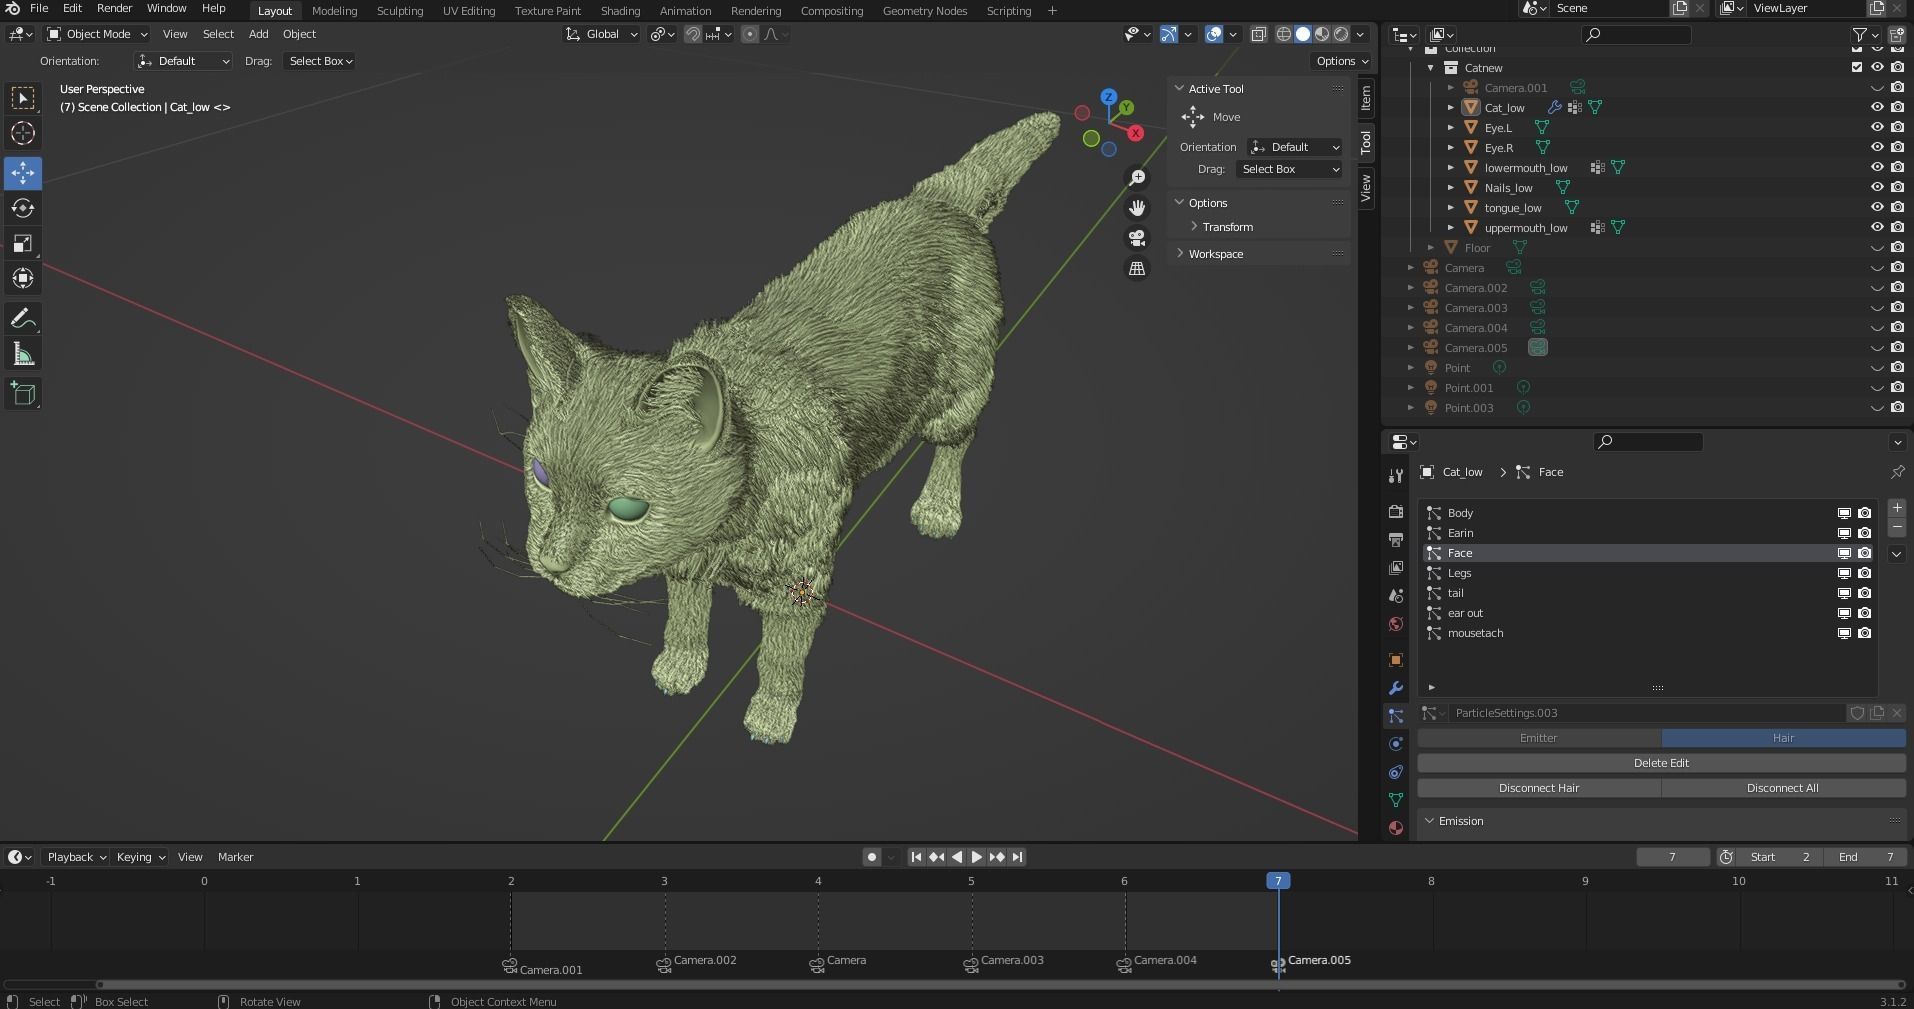Select the Rotate tool
Image resolution: width=1914 pixels, height=1009 pixels.
coord(23,208)
